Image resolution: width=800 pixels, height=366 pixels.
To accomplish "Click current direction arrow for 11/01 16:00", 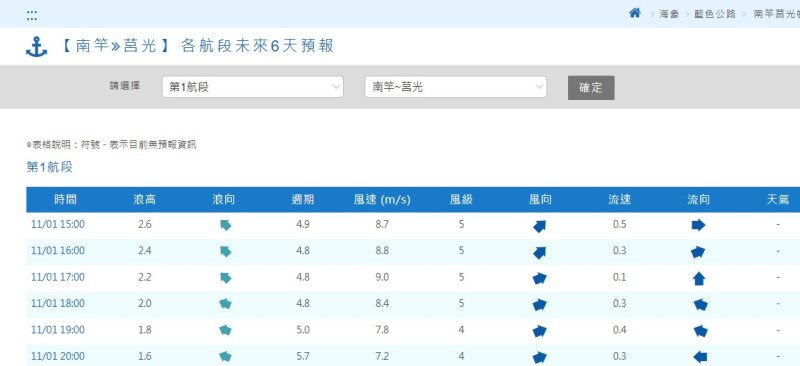I will 698,252.
